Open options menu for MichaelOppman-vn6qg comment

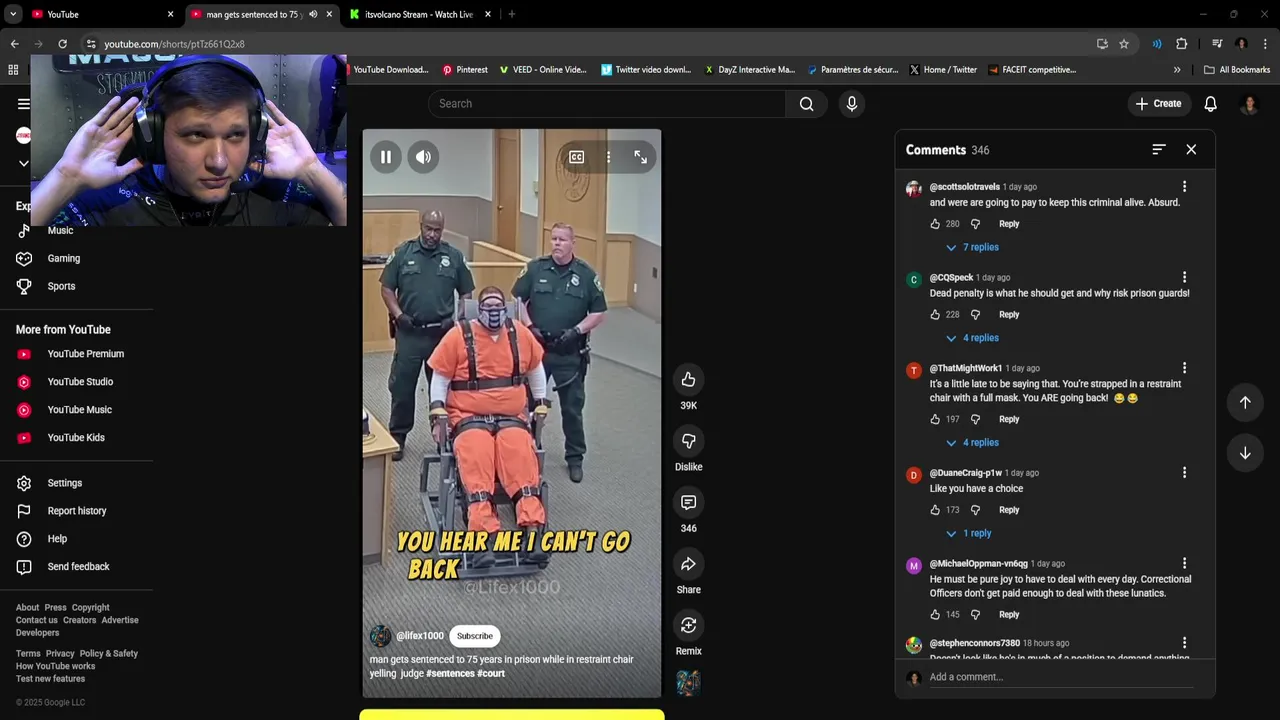(x=1184, y=563)
